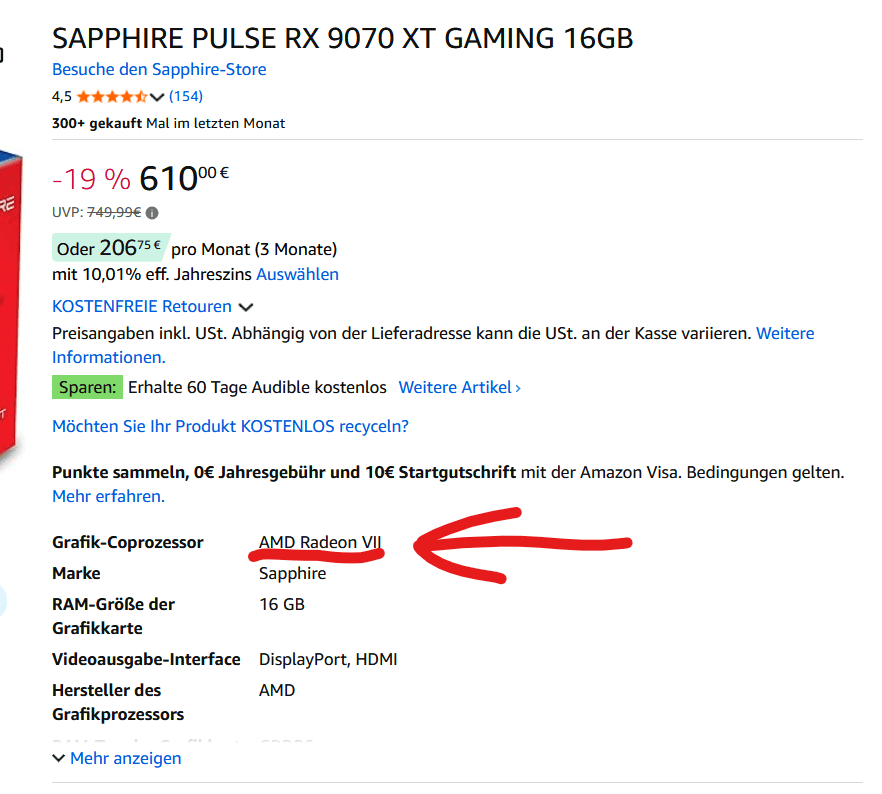Click the 610,00 € price
The image size is (882, 794).
(184, 179)
